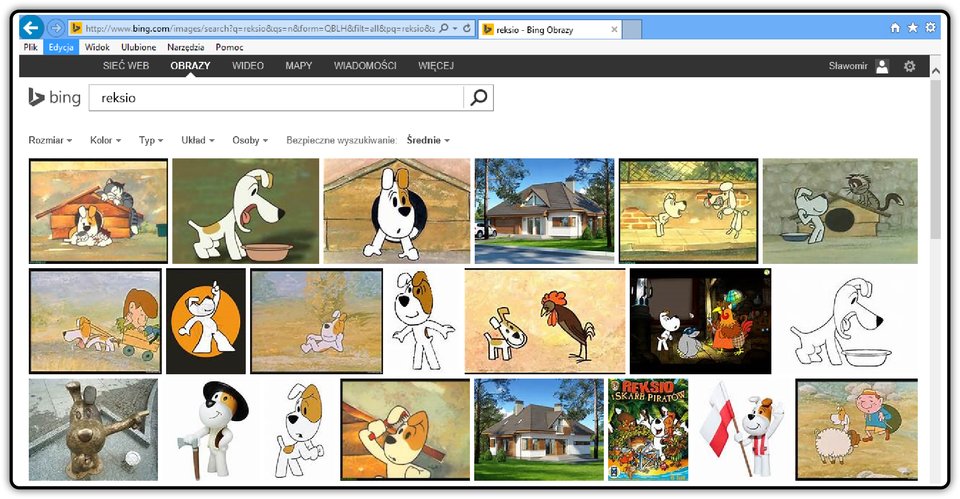Click the browser forward arrow button
This screenshot has height=499, width=960.
click(x=56, y=28)
